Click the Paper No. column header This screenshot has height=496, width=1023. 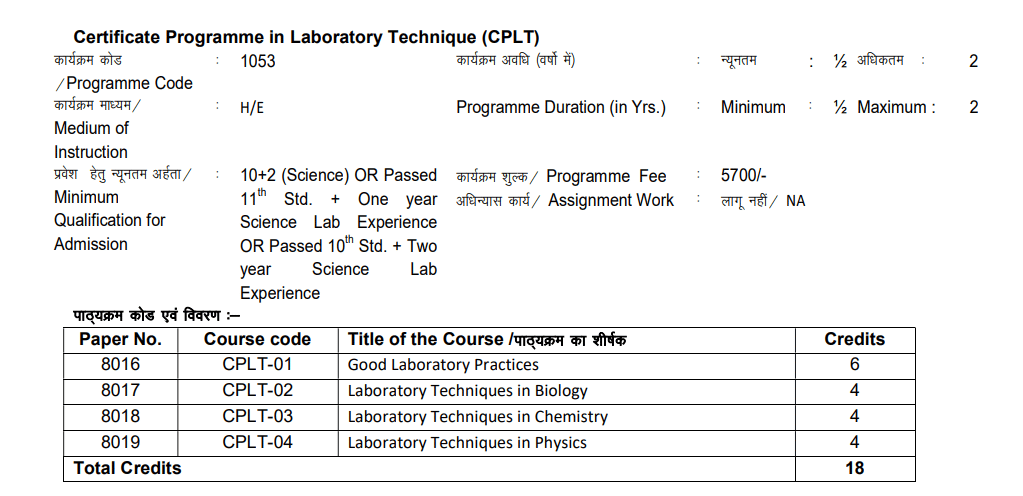click(x=120, y=339)
